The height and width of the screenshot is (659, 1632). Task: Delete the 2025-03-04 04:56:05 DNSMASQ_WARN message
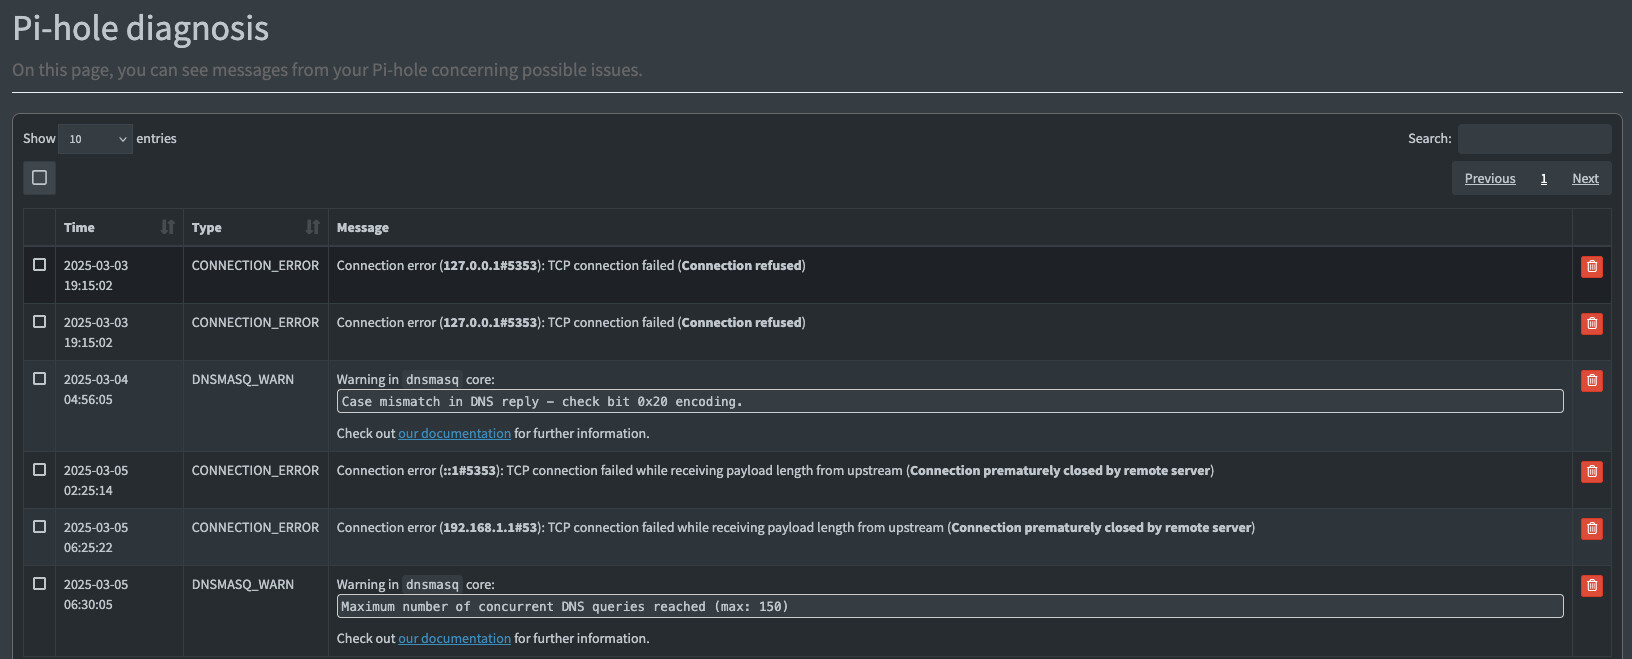point(1591,380)
